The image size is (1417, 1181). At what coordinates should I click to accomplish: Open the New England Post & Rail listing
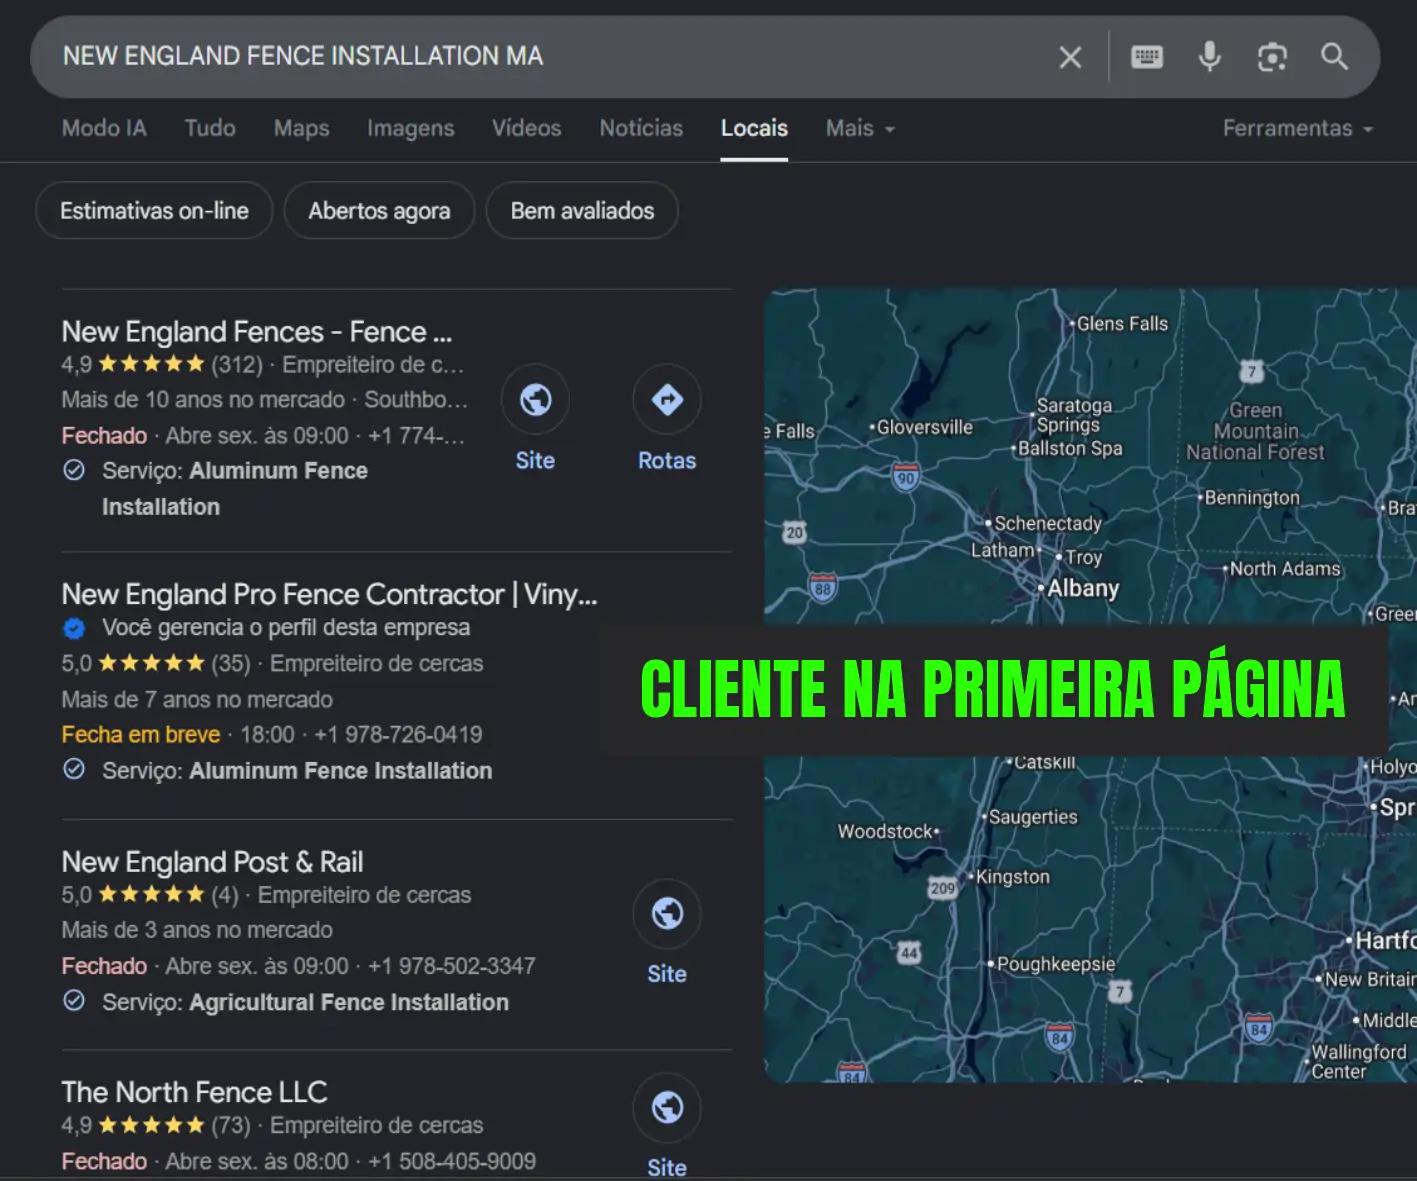coord(212,862)
